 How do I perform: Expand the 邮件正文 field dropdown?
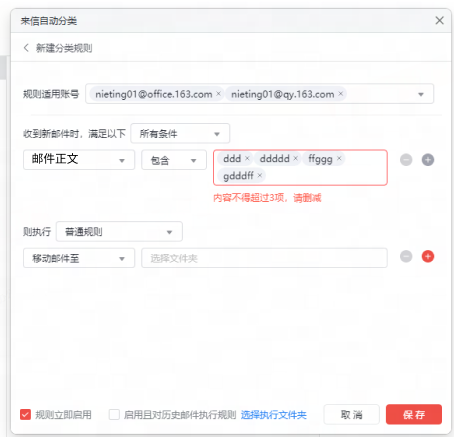click(79, 160)
